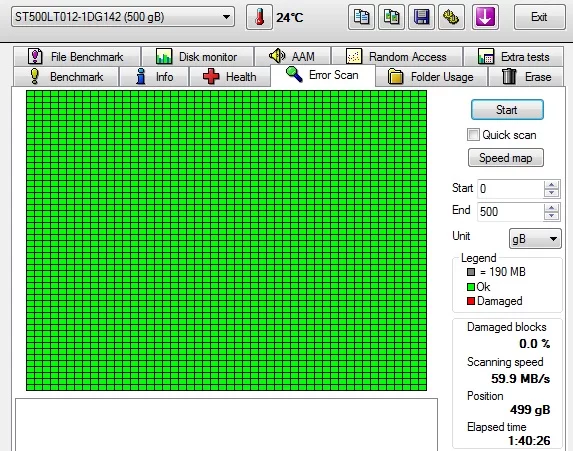
Task: Open the Folder Usage tab
Action: click(431, 77)
